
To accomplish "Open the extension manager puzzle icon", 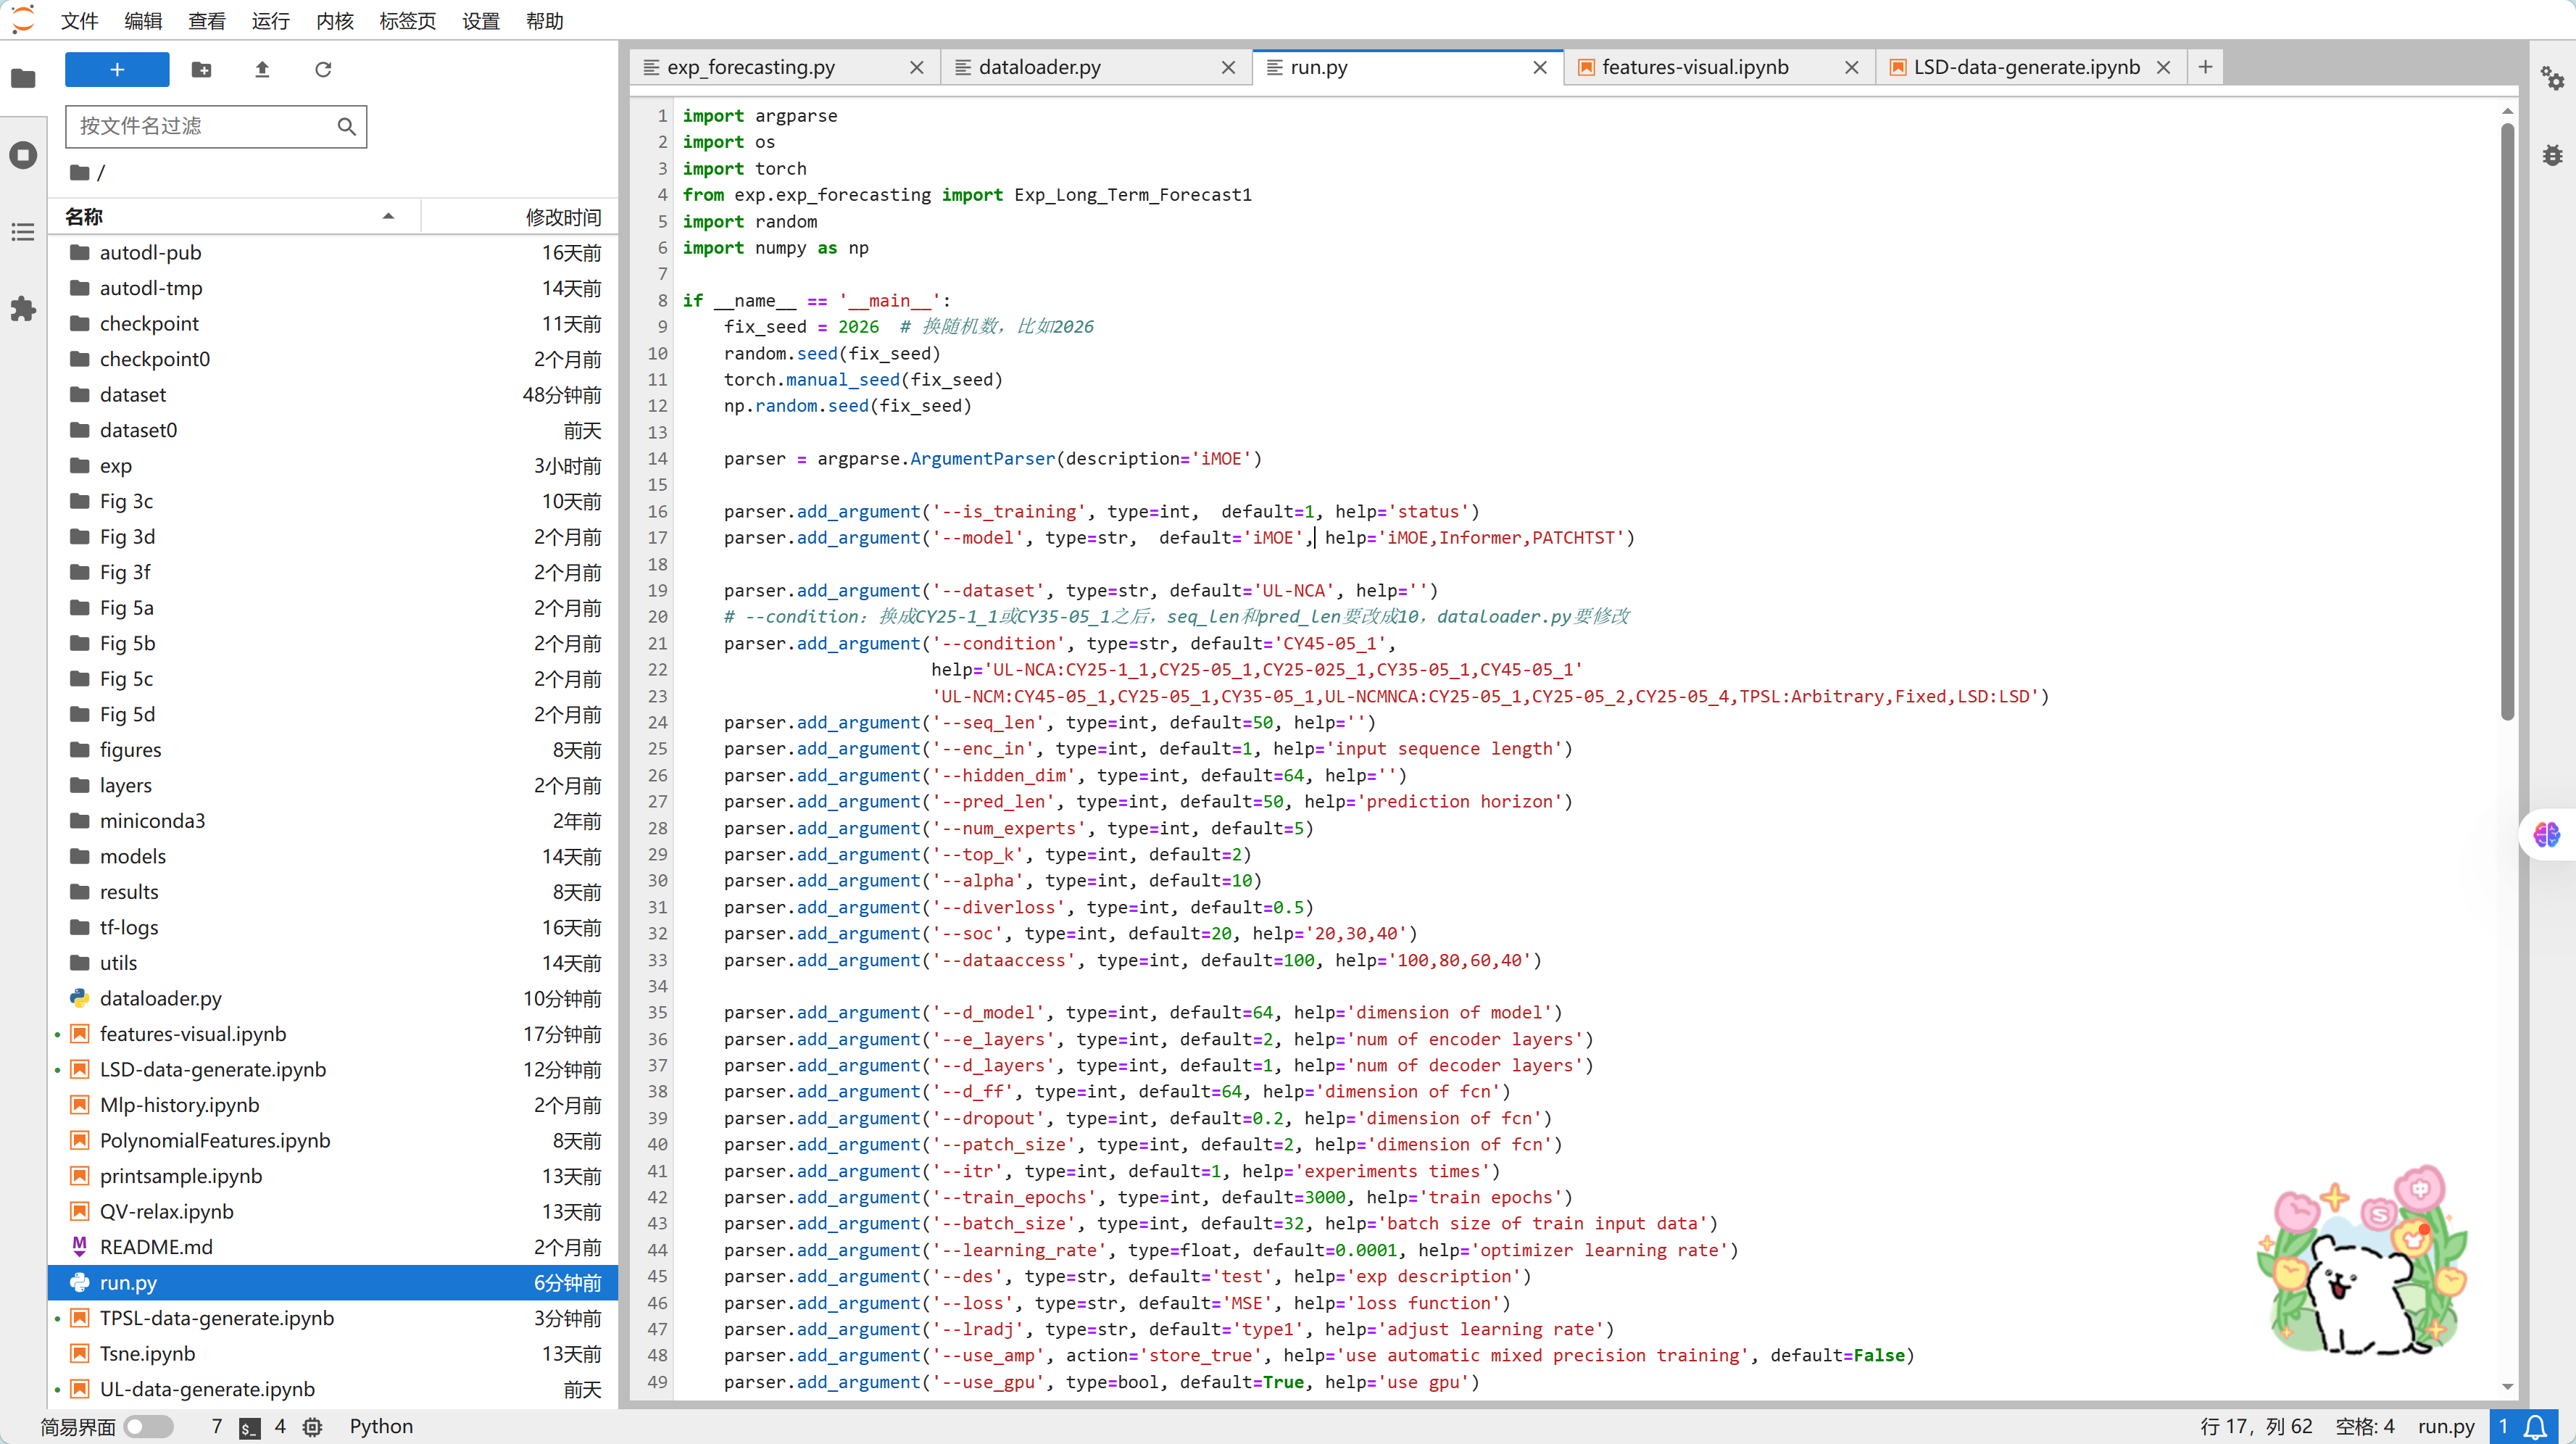I will coord(23,309).
